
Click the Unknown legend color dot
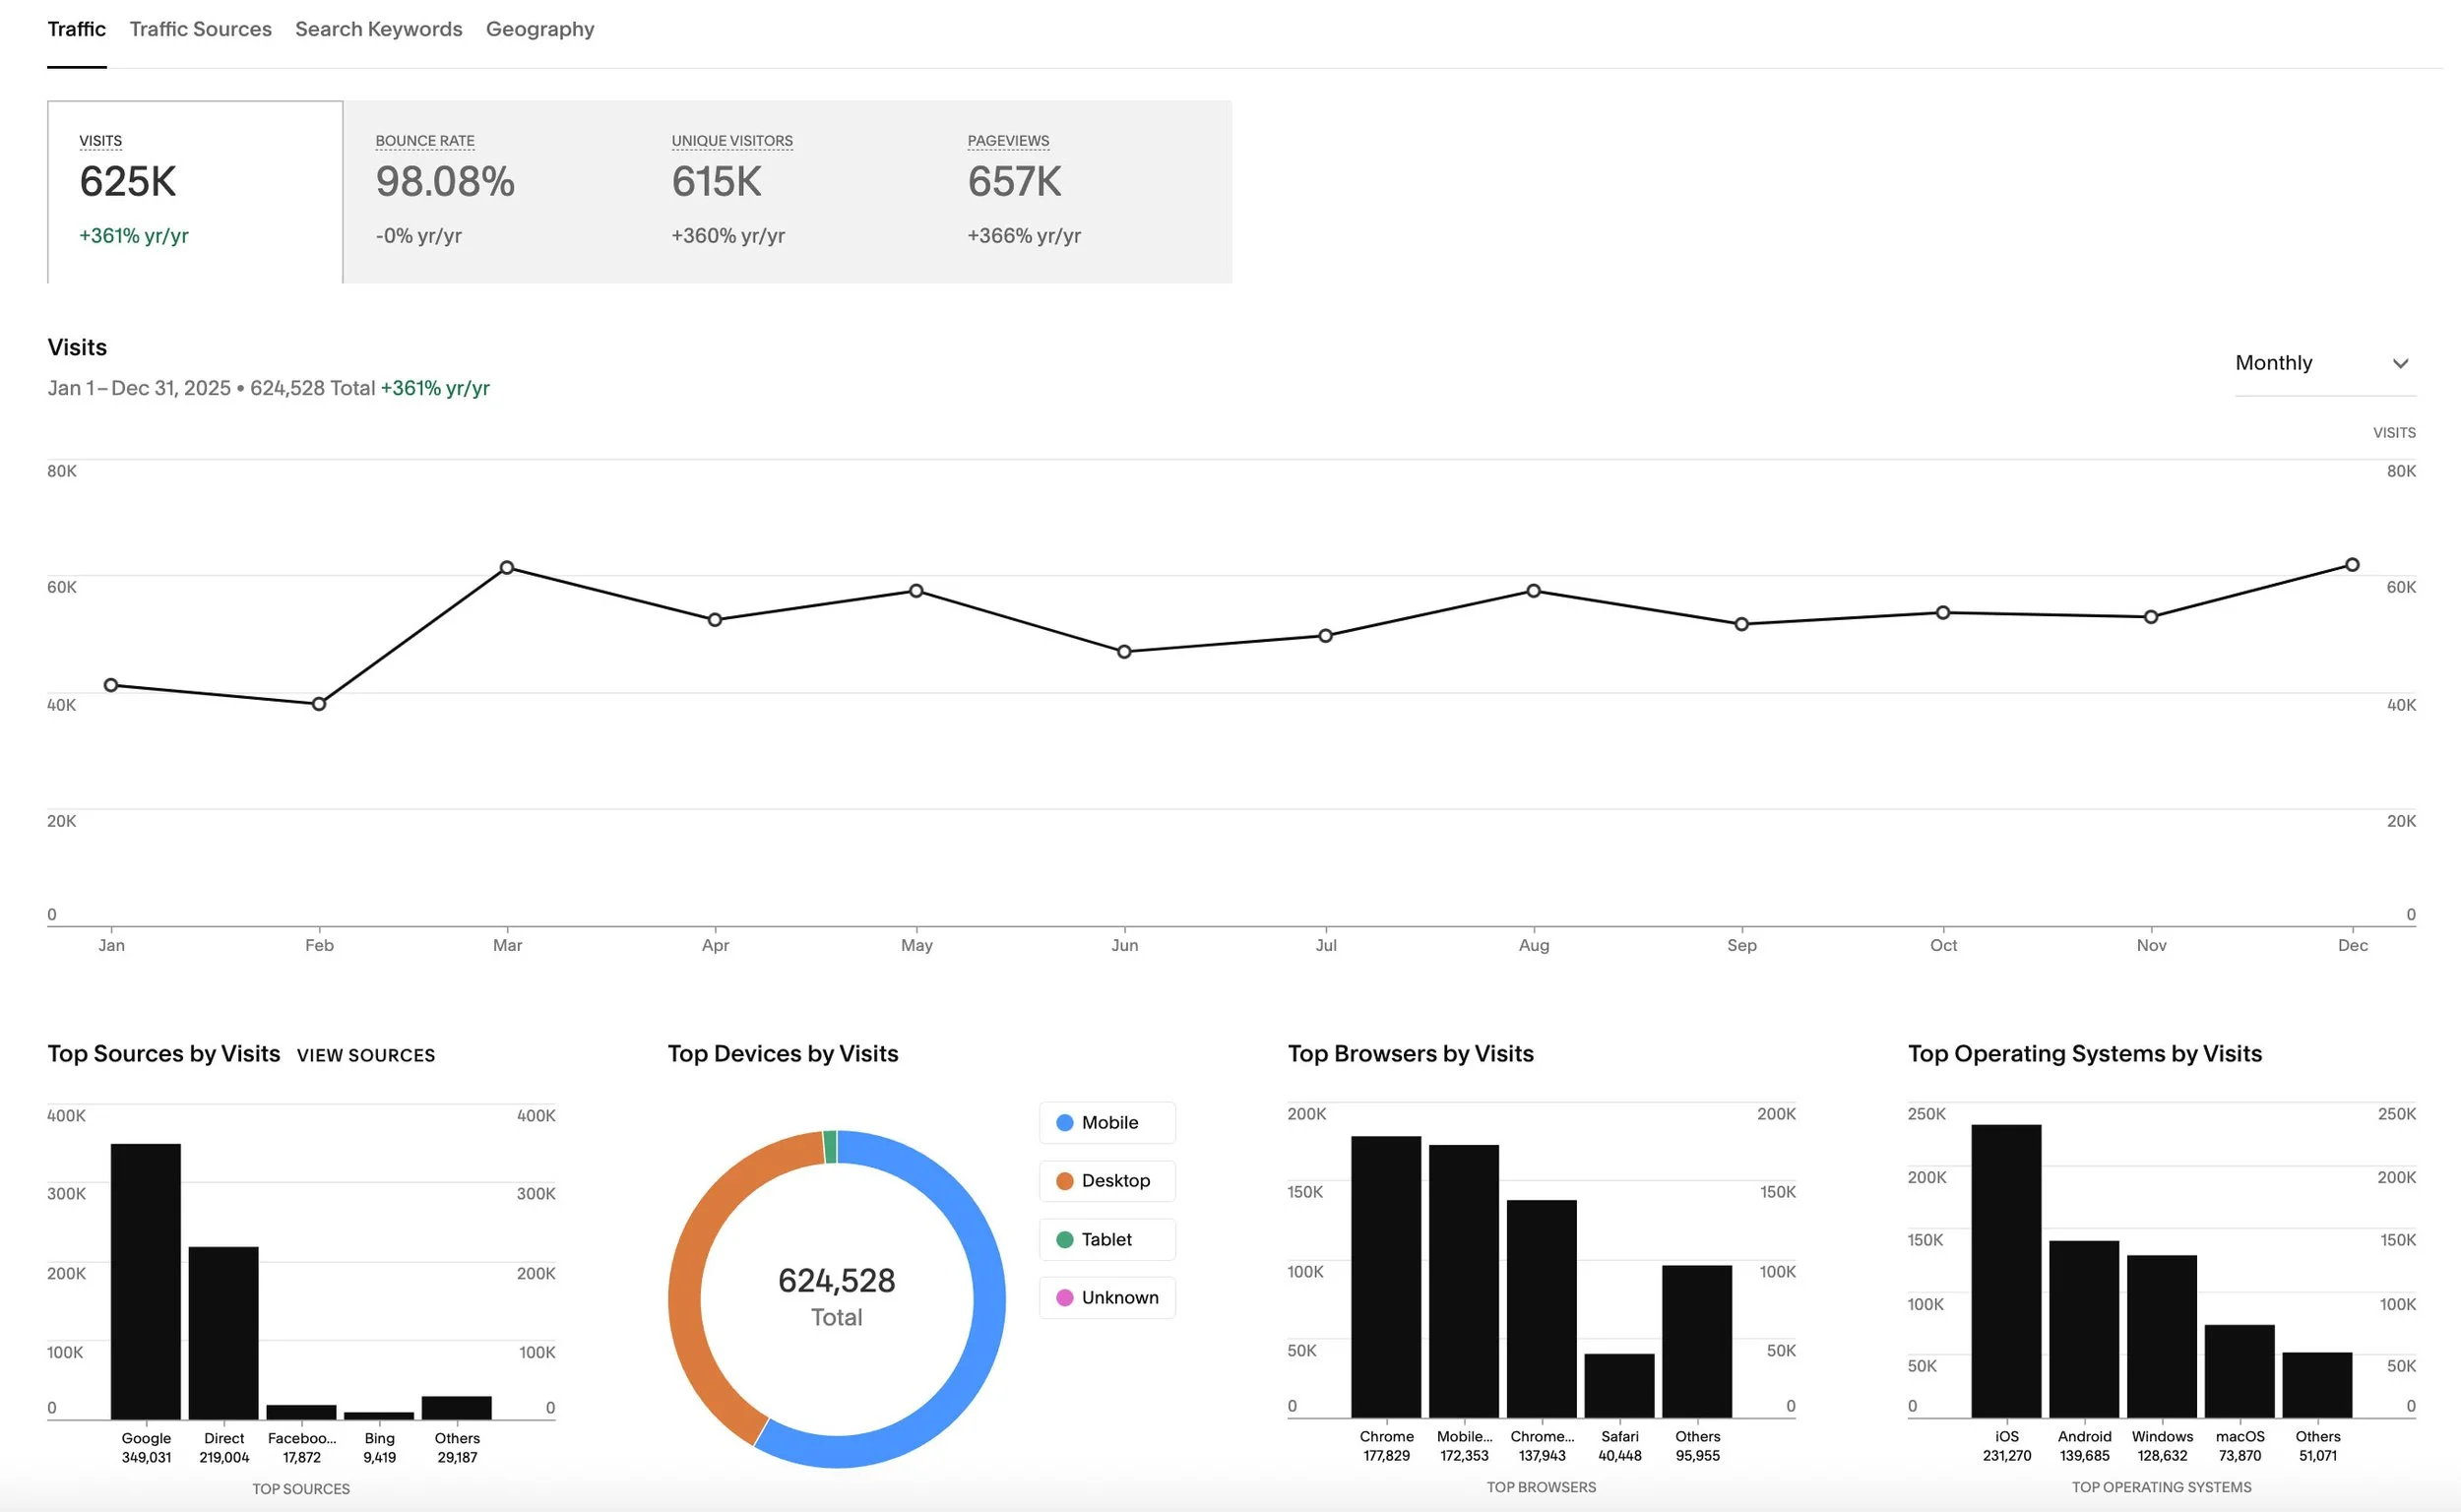click(x=1065, y=1297)
